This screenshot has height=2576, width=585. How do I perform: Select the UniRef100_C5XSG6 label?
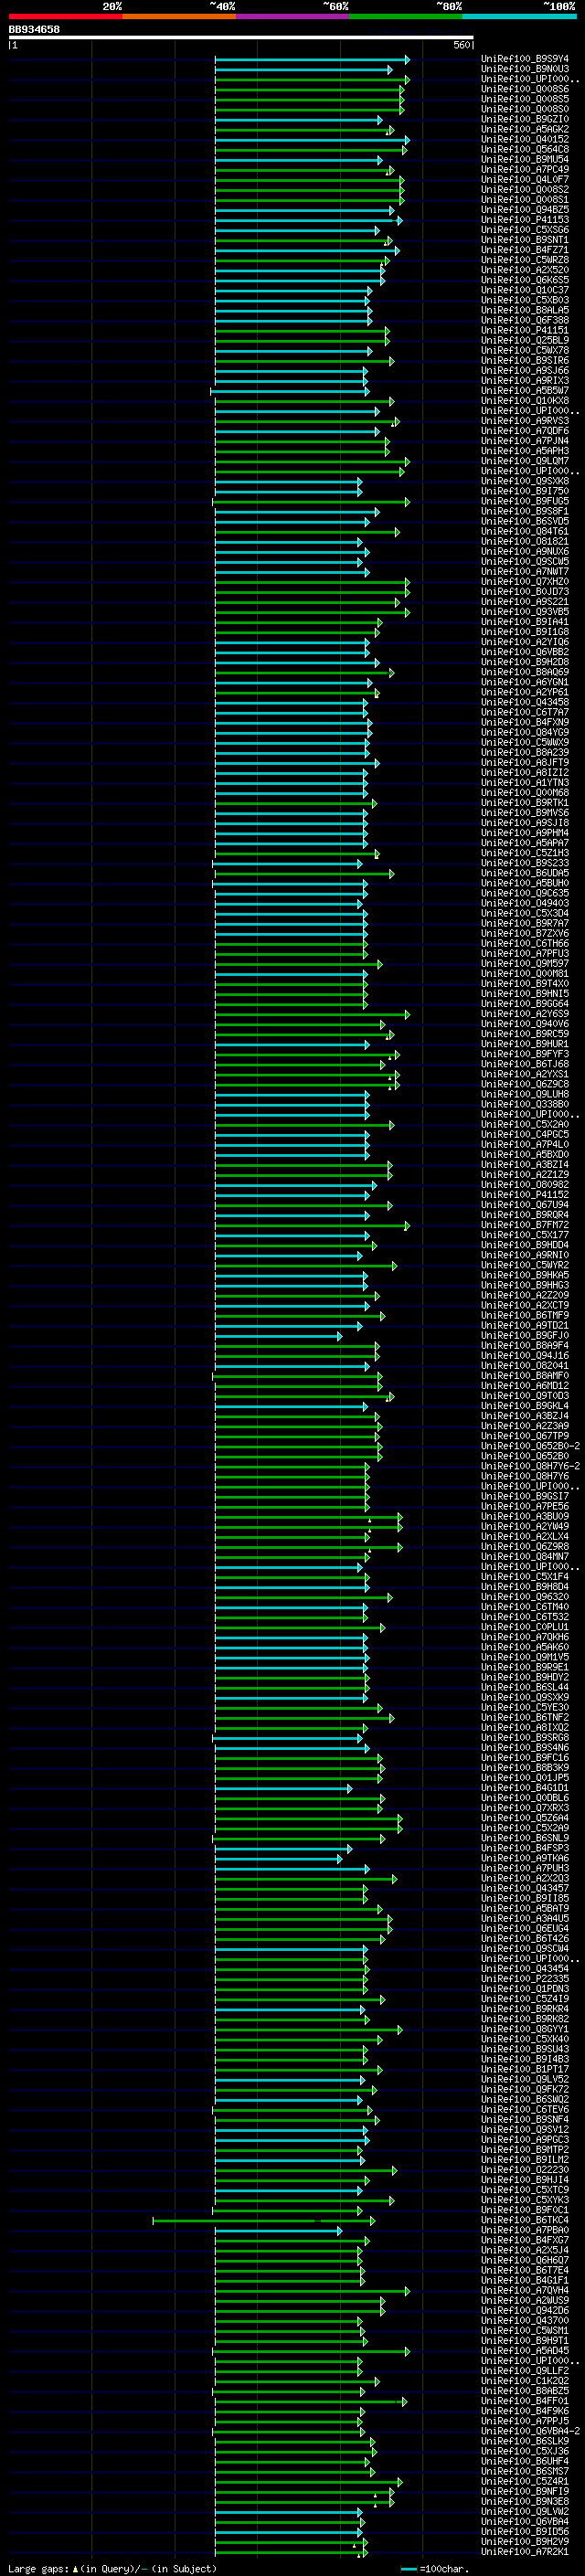pyautogui.click(x=525, y=230)
